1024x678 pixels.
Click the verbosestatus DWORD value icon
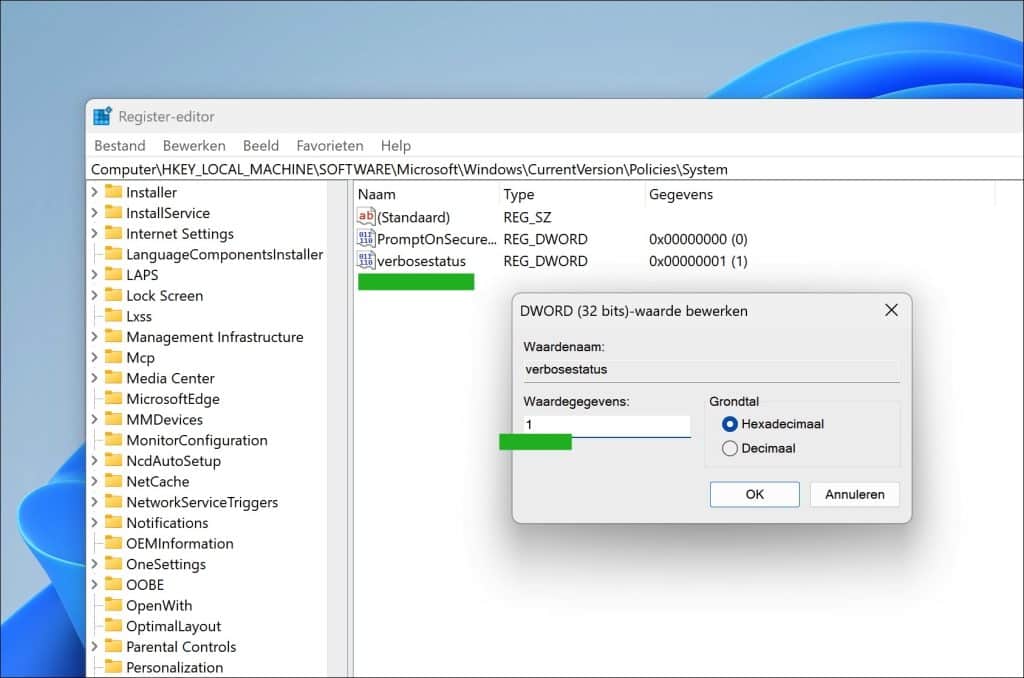tap(366, 261)
